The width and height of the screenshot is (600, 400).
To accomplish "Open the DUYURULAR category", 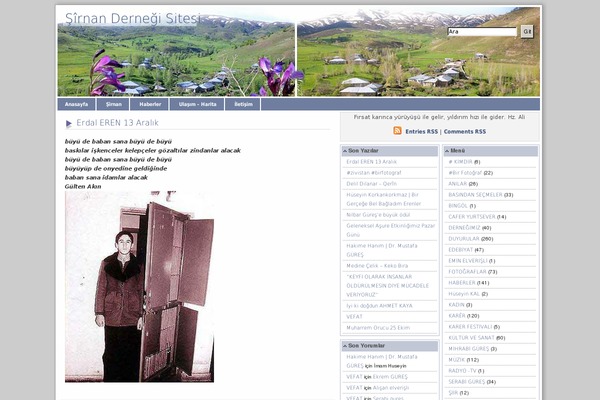I will tap(464, 239).
